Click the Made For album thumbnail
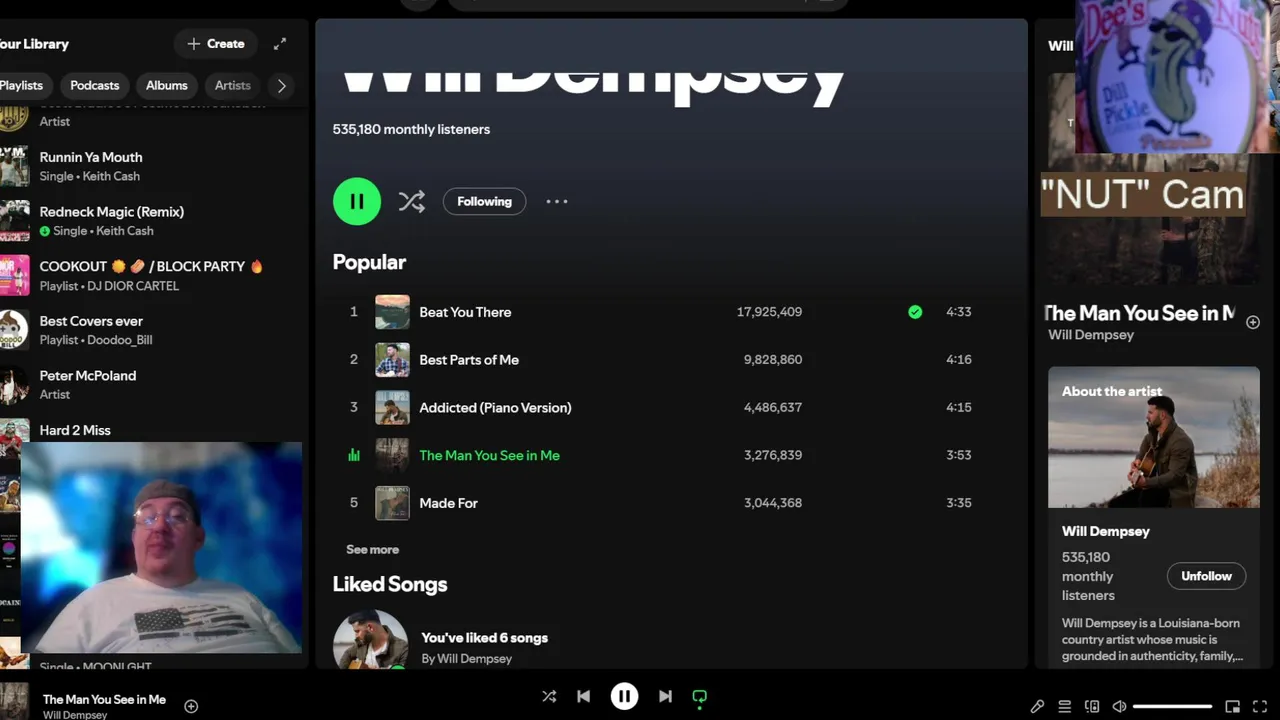The width and height of the screenshot is (1280, 720). [x=392, y=503]
